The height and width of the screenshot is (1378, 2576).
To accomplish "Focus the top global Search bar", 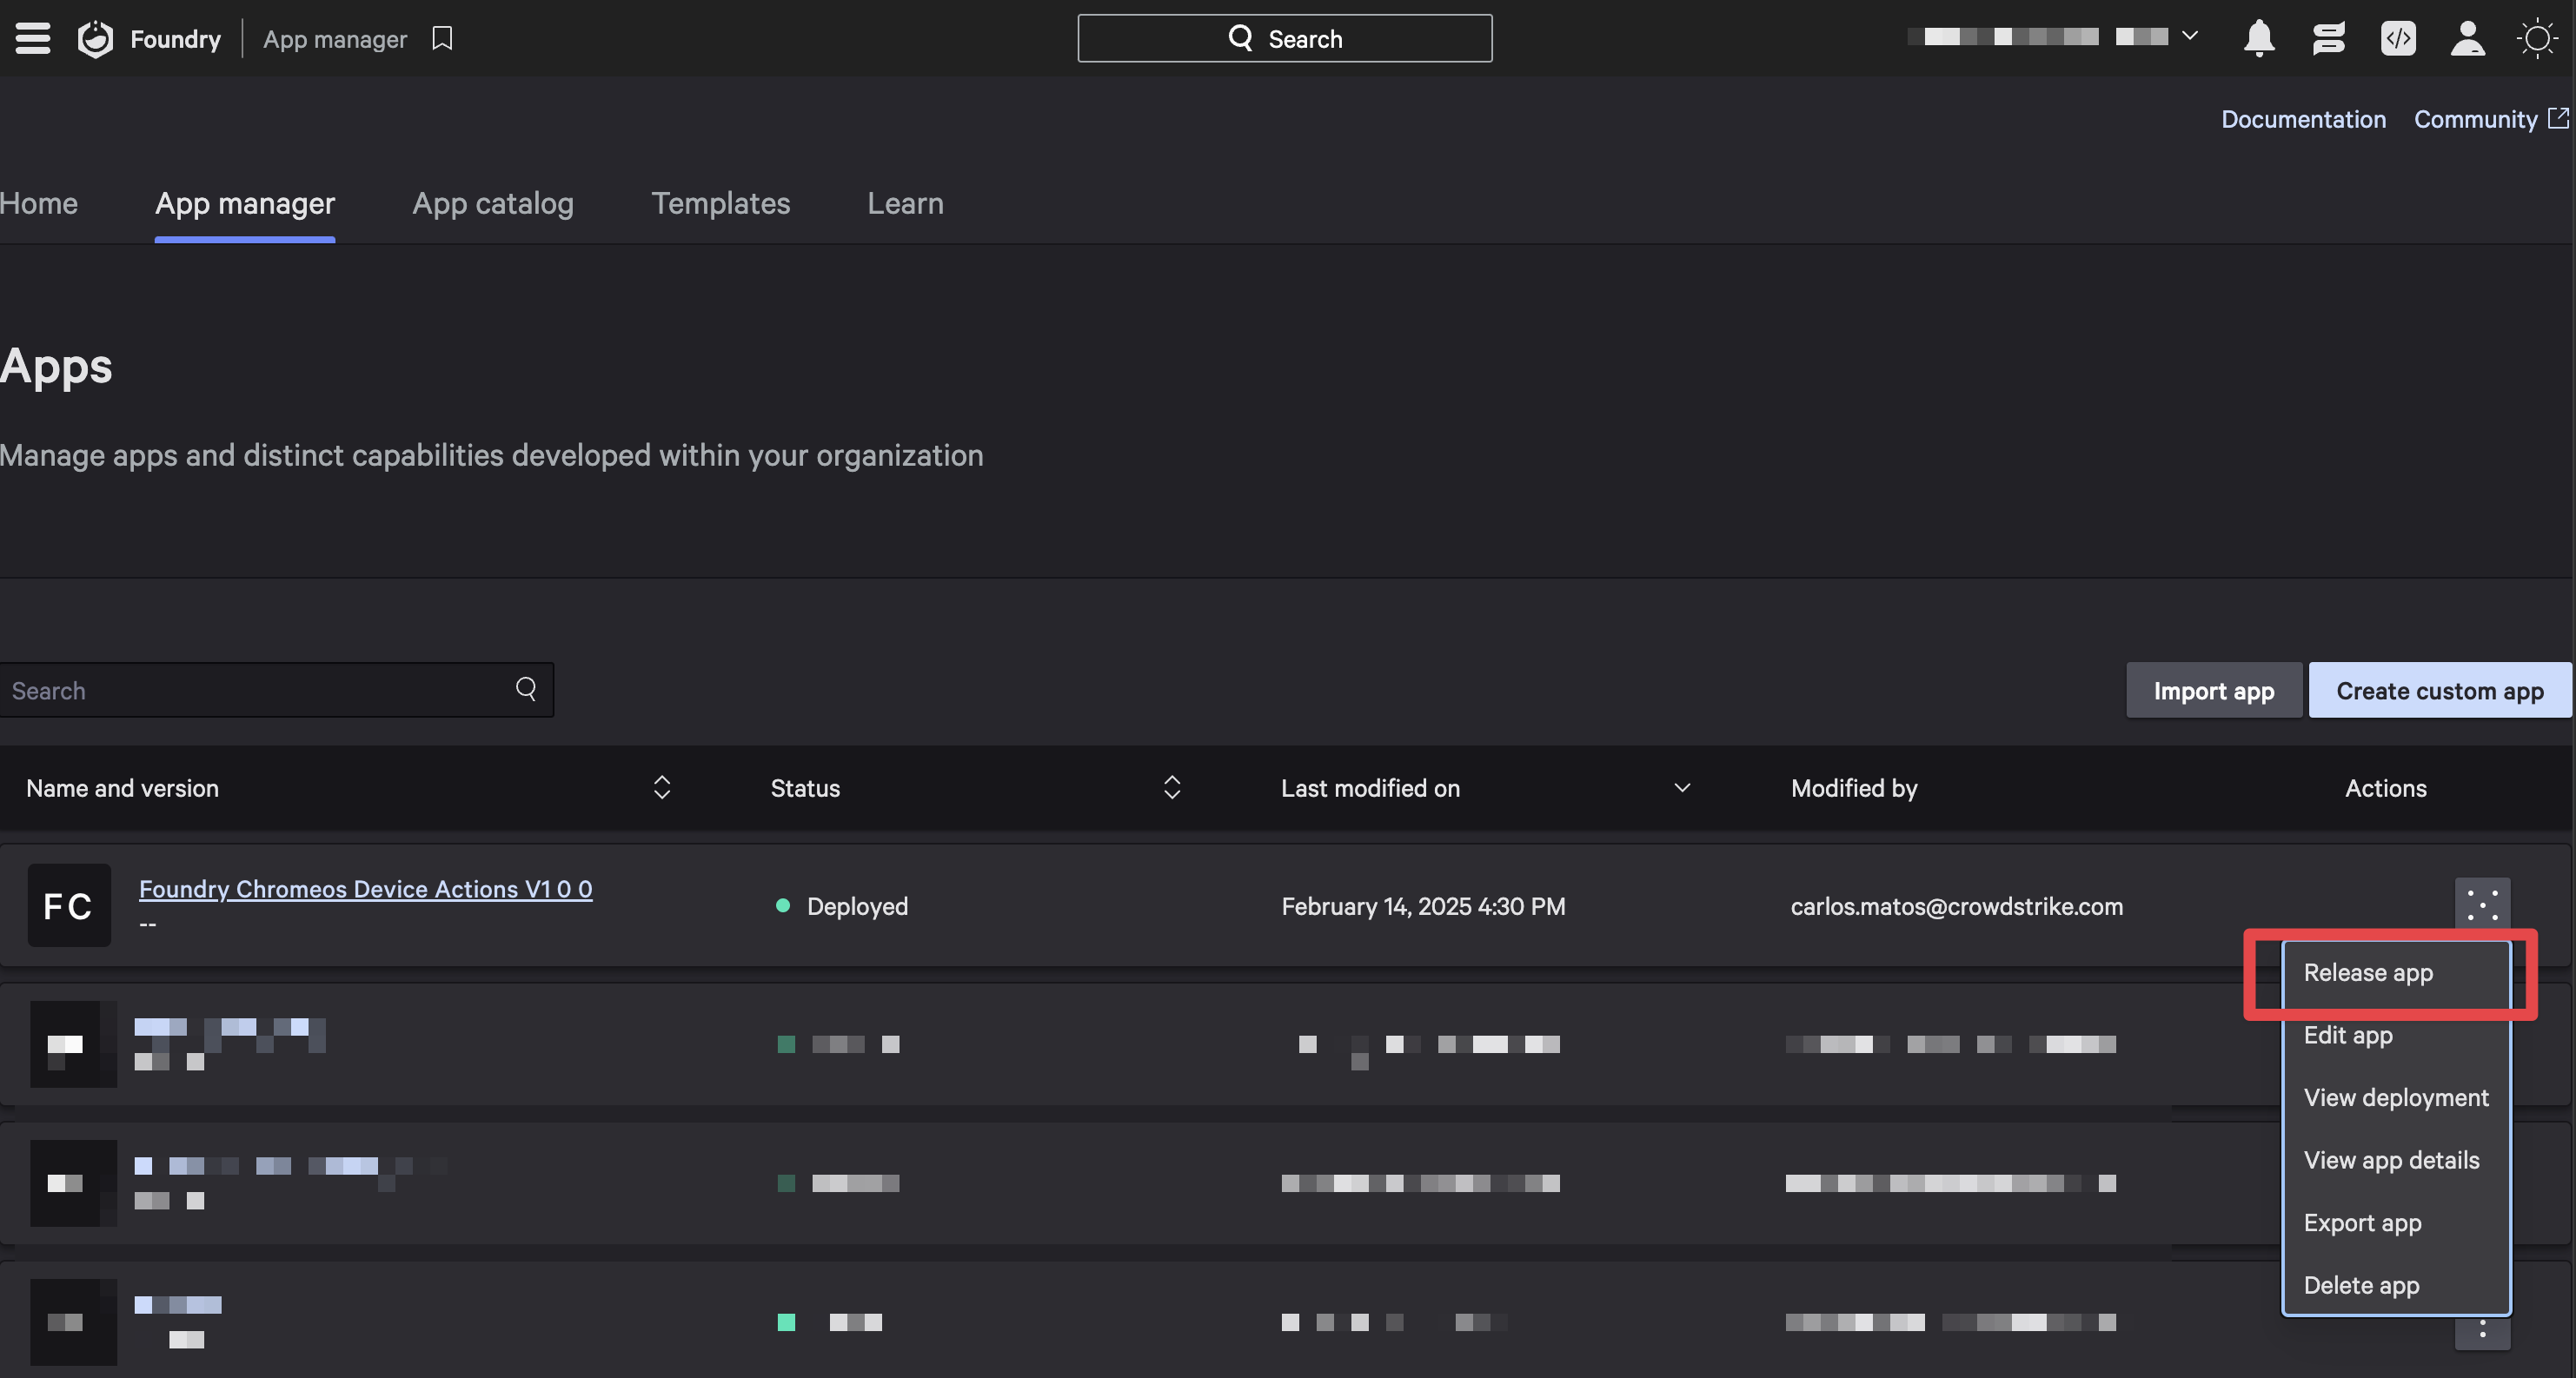I will [1284, 38].
